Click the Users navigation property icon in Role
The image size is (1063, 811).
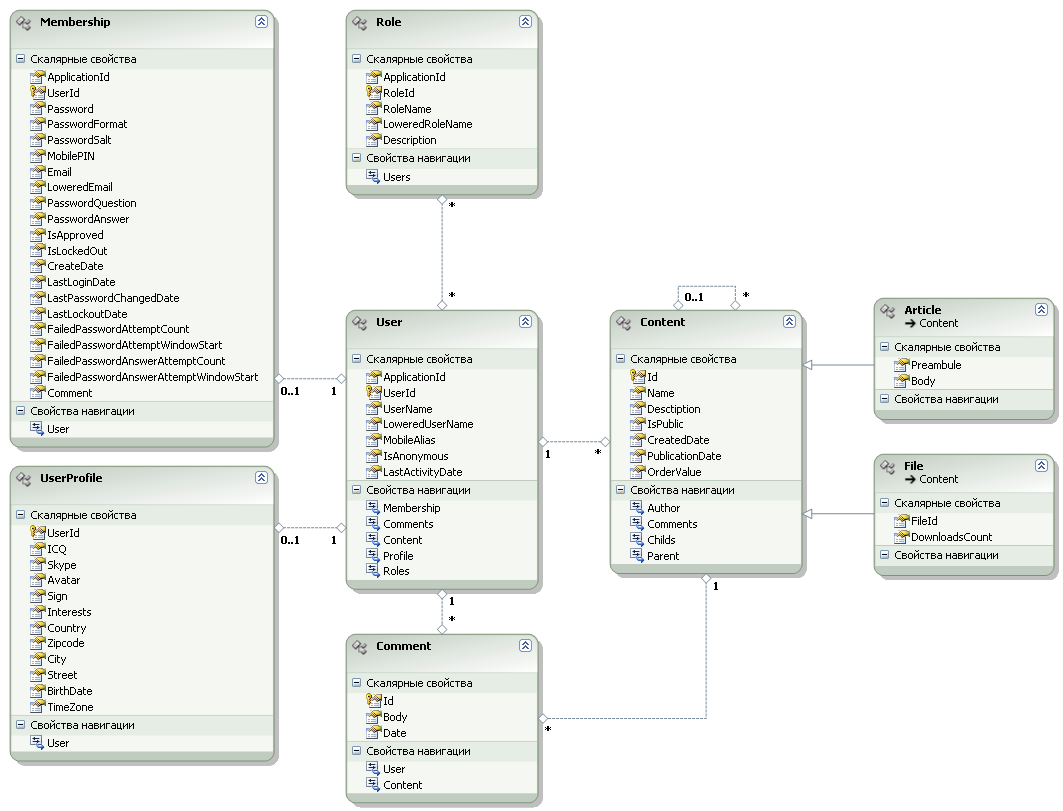374,177
